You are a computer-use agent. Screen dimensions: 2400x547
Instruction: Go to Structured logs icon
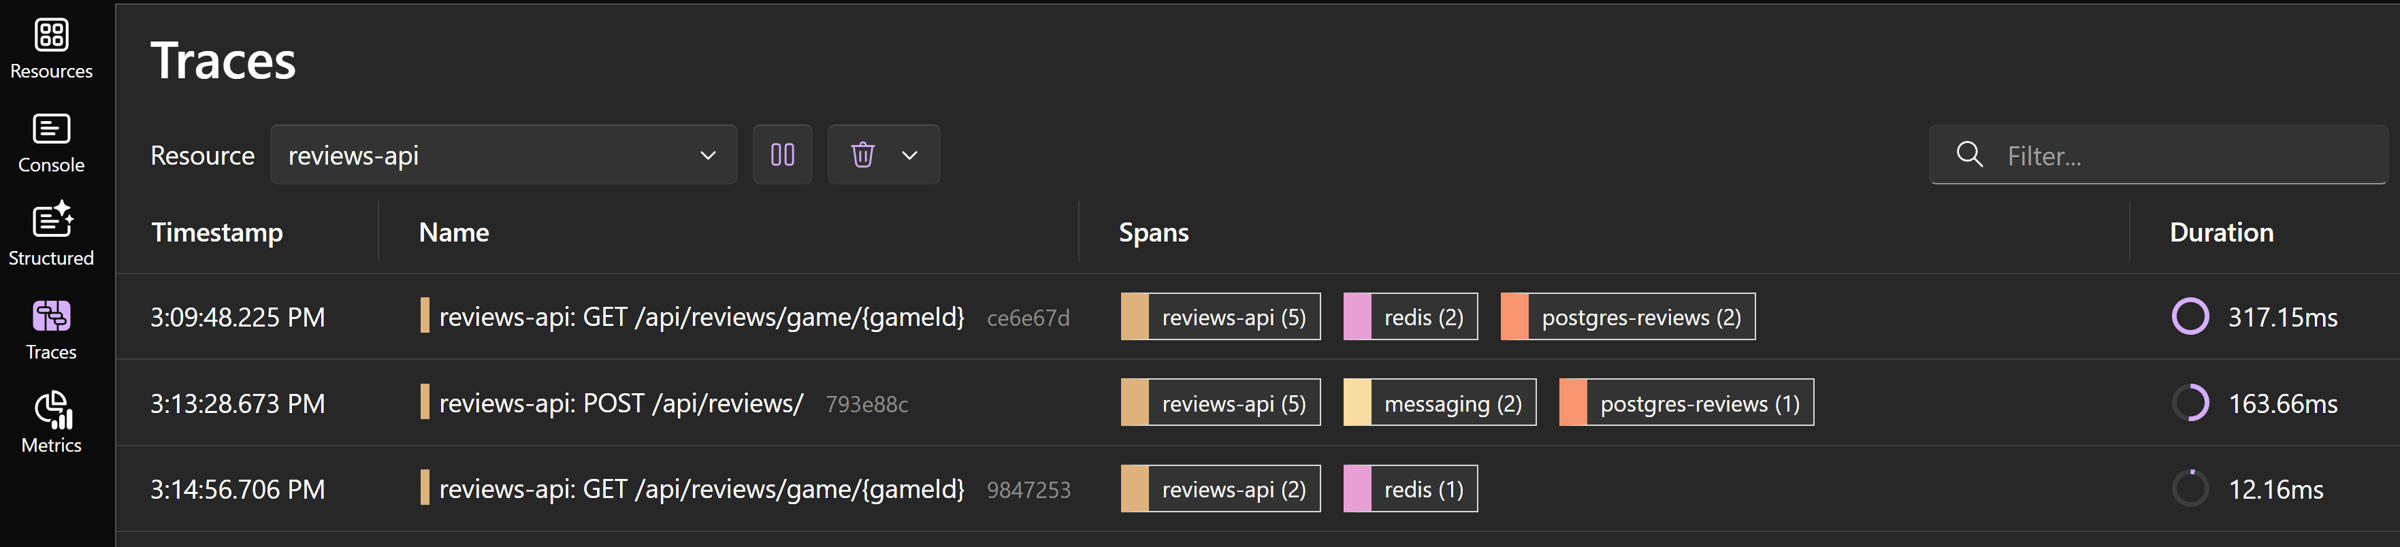pyautogui.click(x=52, y=220)
